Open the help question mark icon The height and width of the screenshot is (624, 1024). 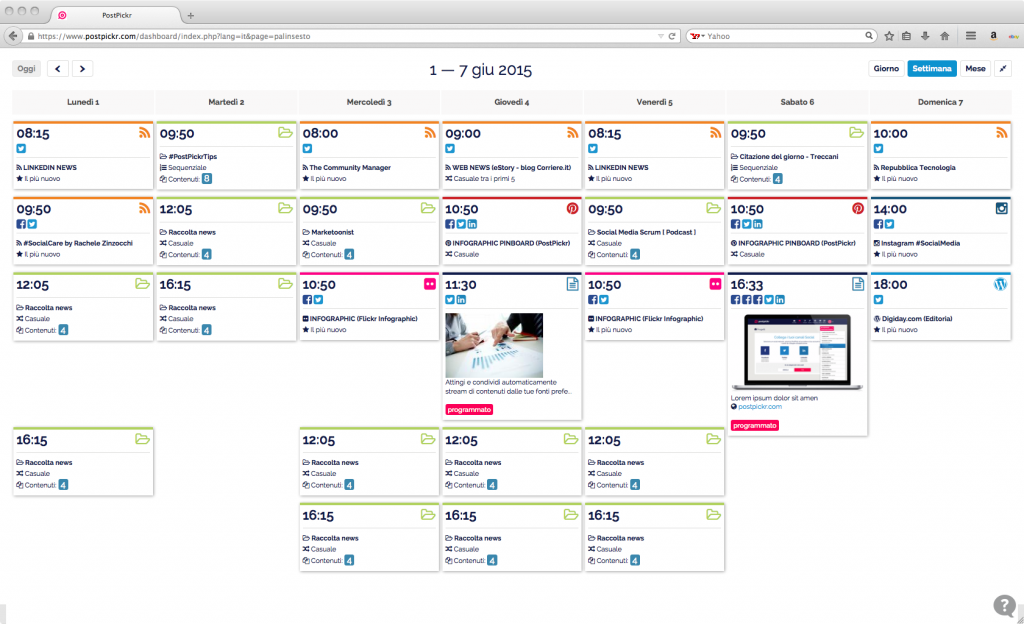pos(1004,605)
